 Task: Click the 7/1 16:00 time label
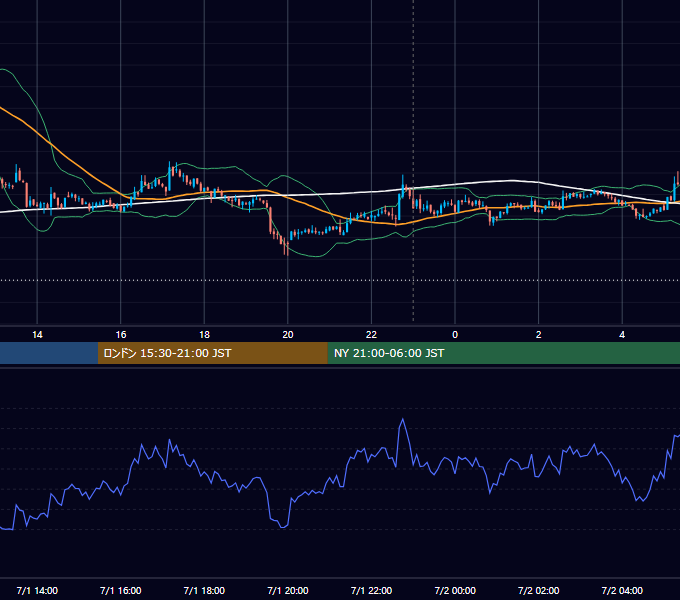[121, 590]
